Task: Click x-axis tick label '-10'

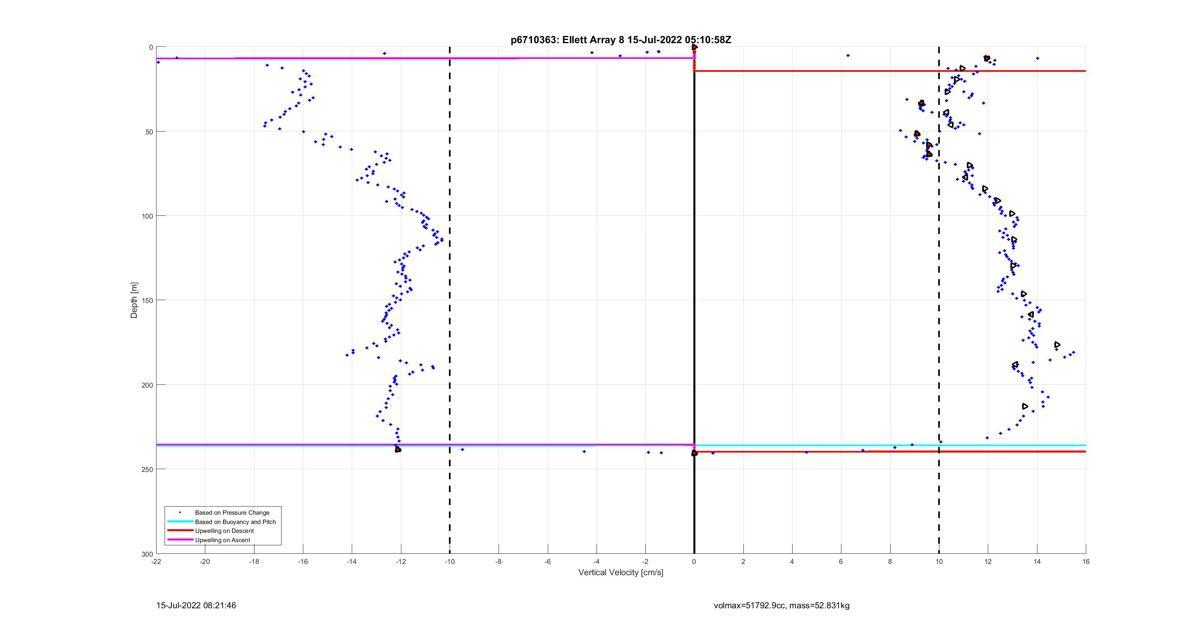Action: [450, 561]
